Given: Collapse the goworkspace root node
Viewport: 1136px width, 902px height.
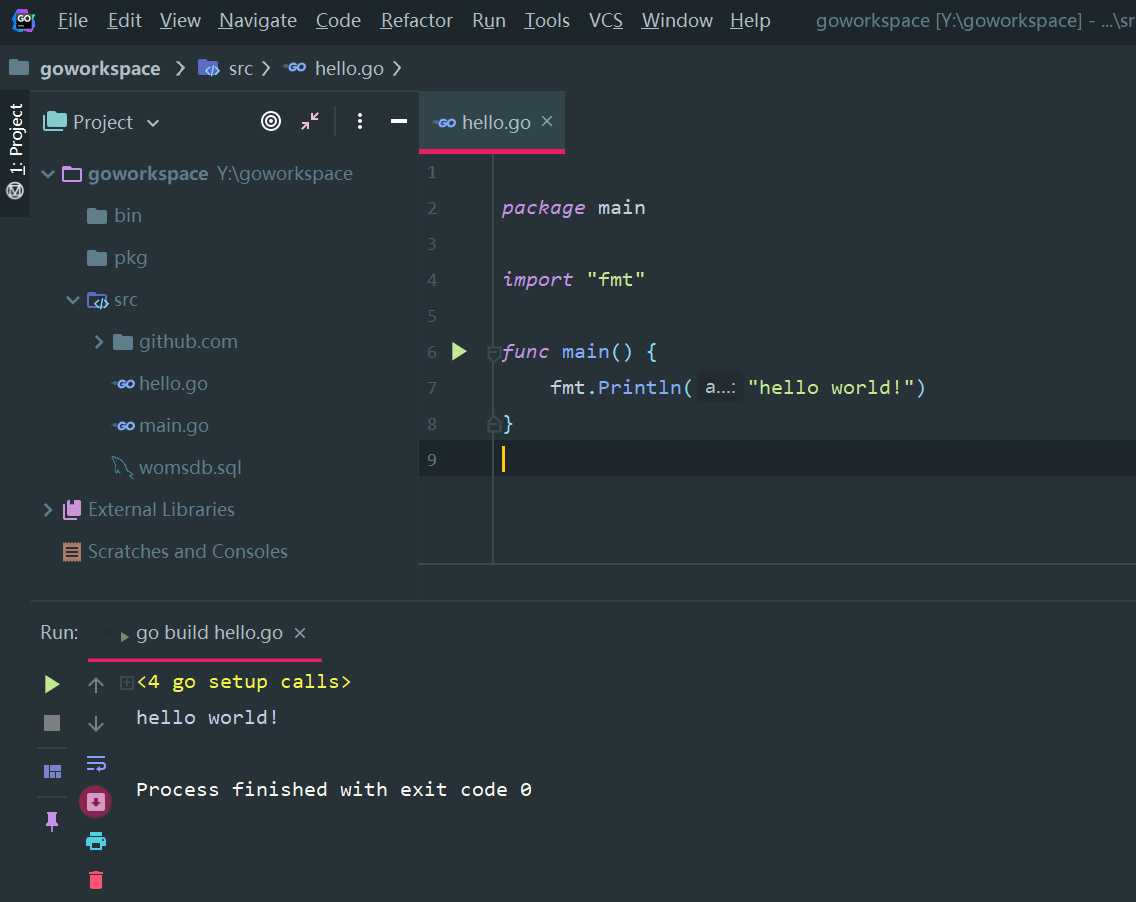Looking at the screenshot, I should (48, 174).
